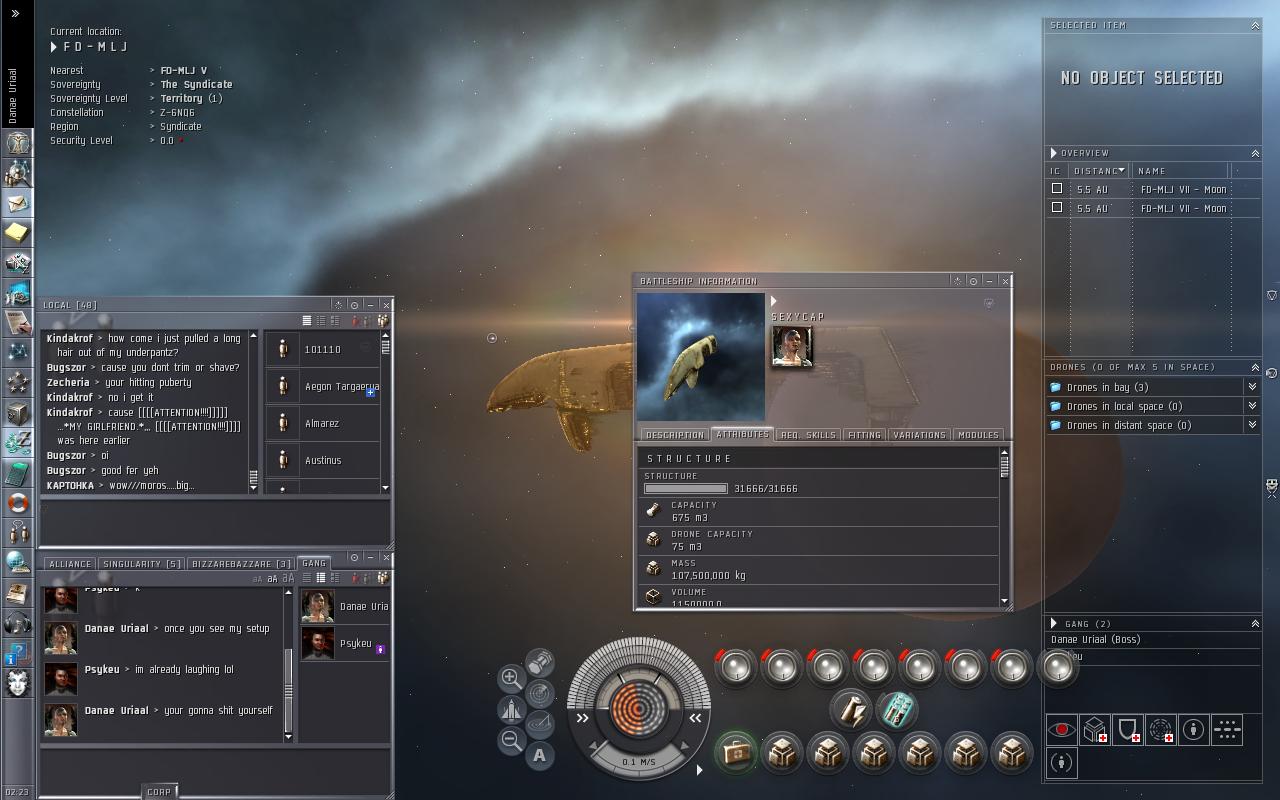Collapse the Drones panel

1255,367
